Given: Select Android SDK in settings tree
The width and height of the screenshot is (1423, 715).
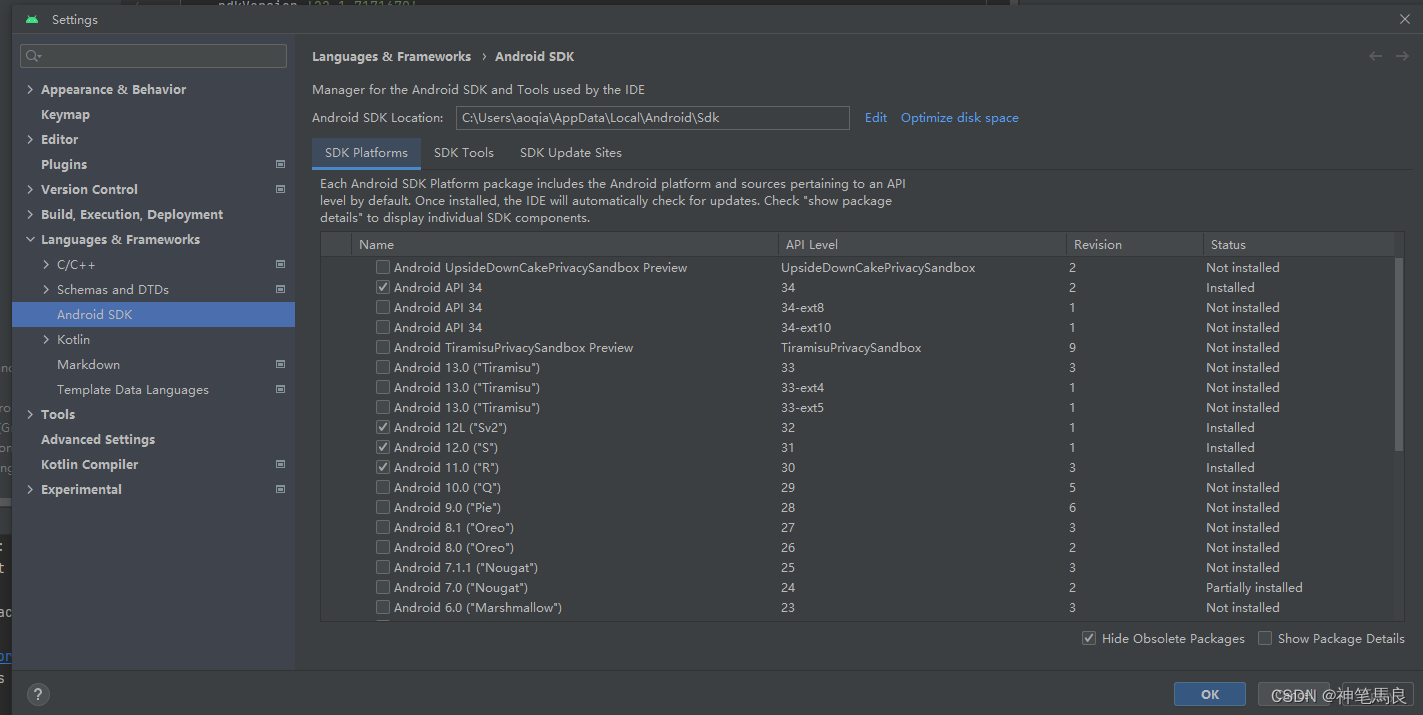Looking at the screenshot, I should [153, 314].
